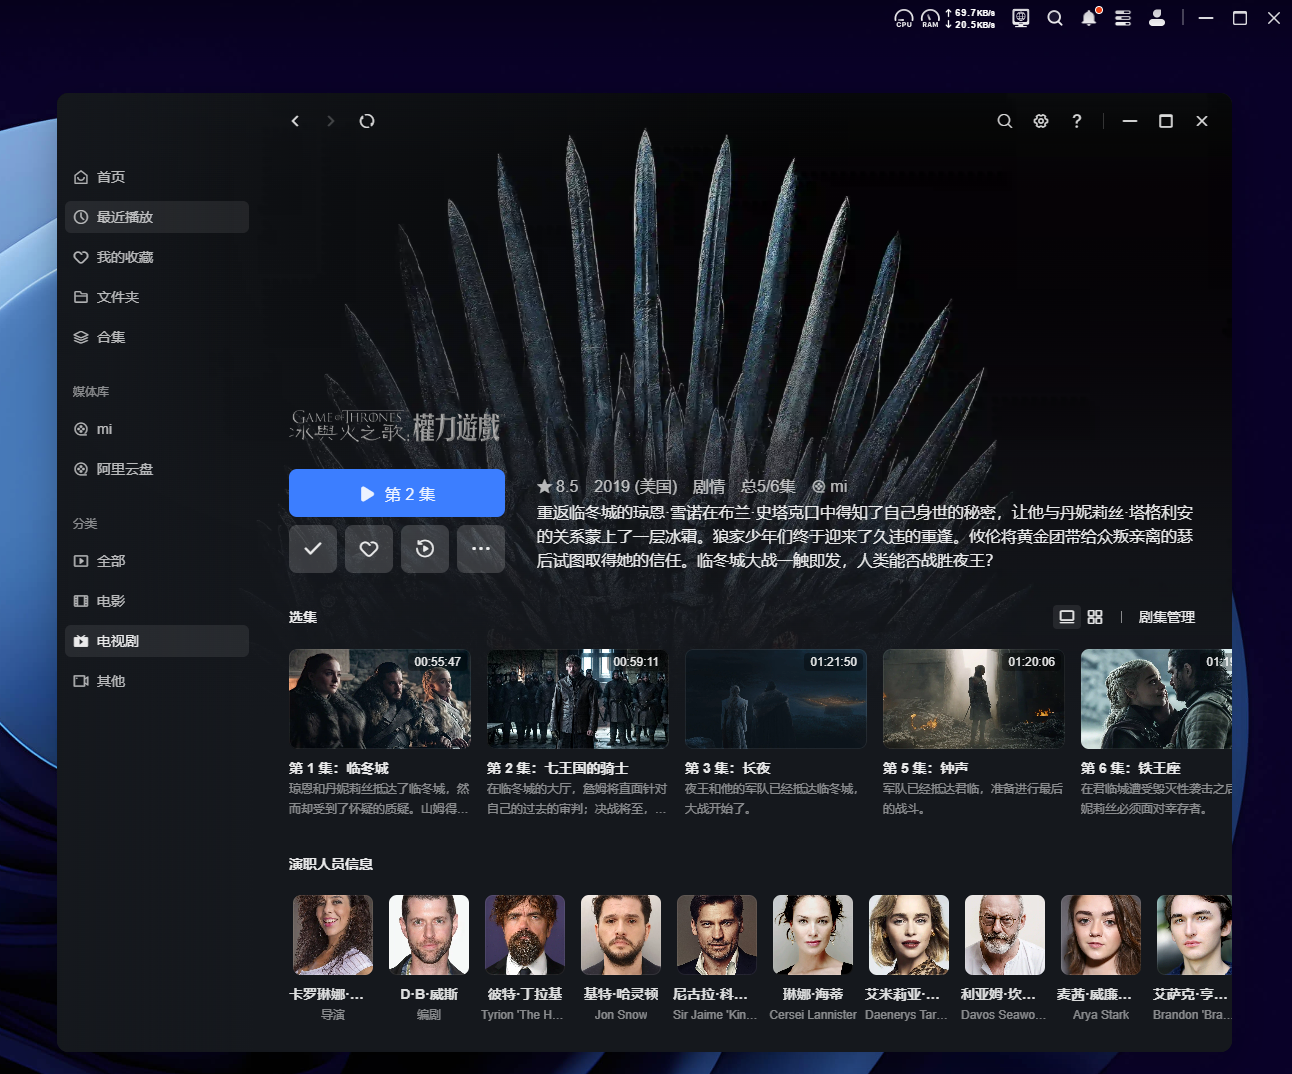
Task: Open more options ellipsis button
Action: [481, 549]
